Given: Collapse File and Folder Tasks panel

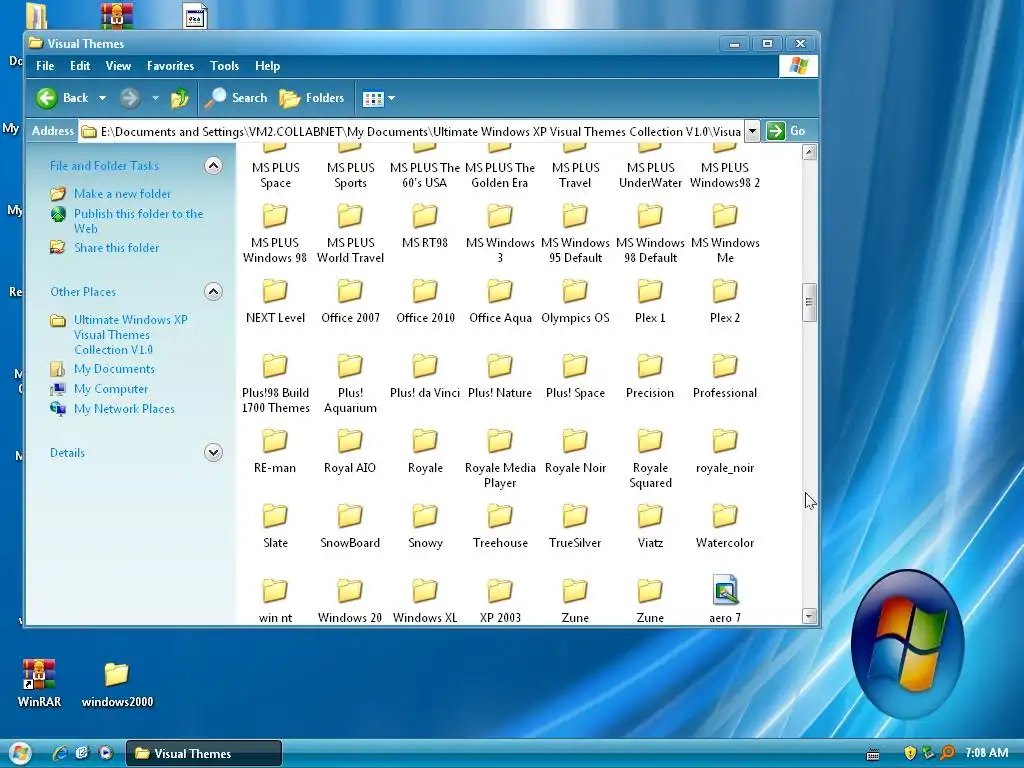Looking at the screenshot, I should [x=213, y=166].
